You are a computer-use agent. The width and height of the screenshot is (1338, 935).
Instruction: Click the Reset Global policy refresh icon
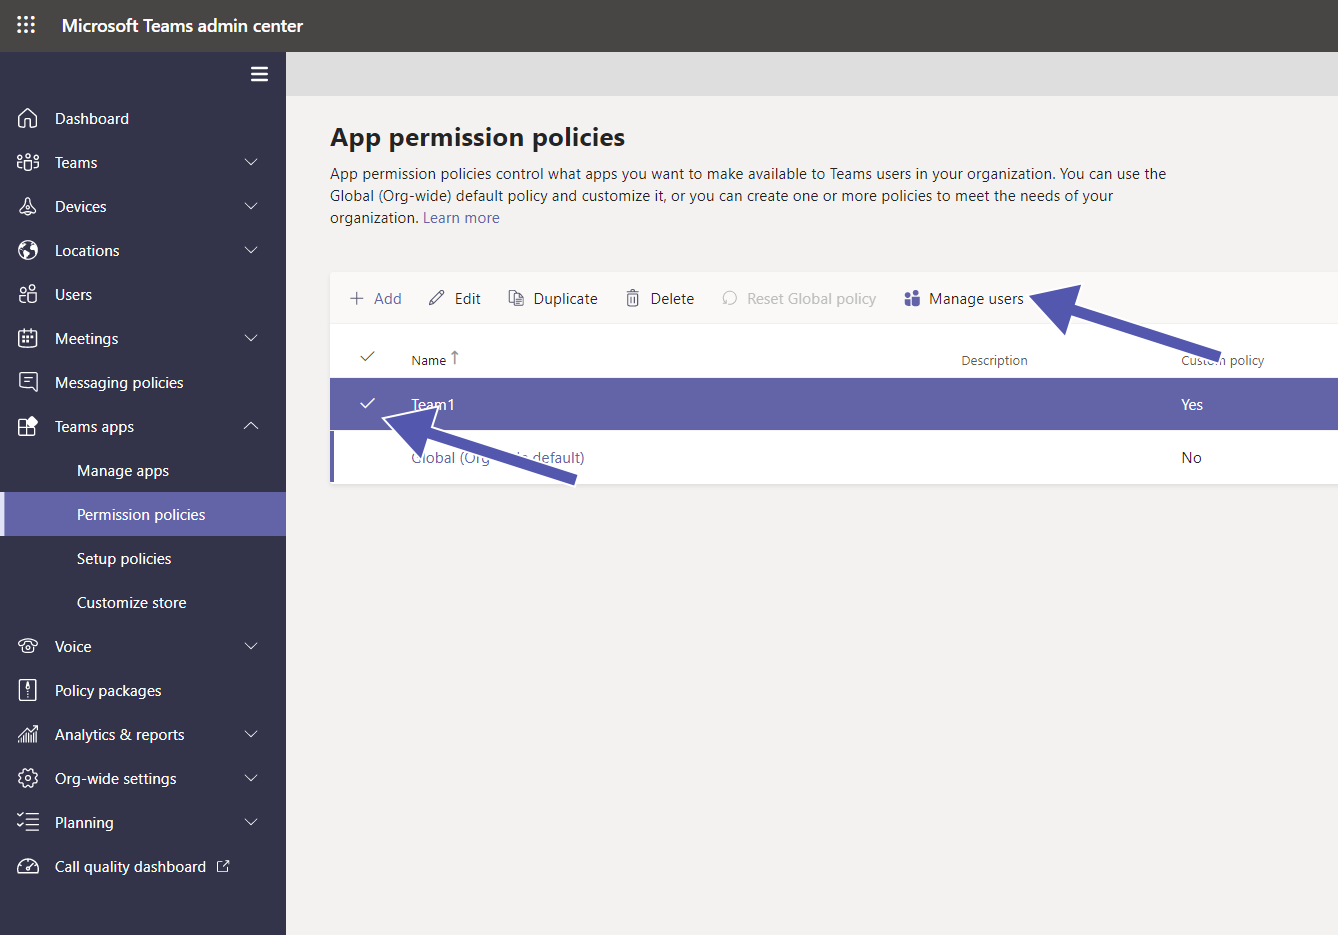(x=730, y=298)
